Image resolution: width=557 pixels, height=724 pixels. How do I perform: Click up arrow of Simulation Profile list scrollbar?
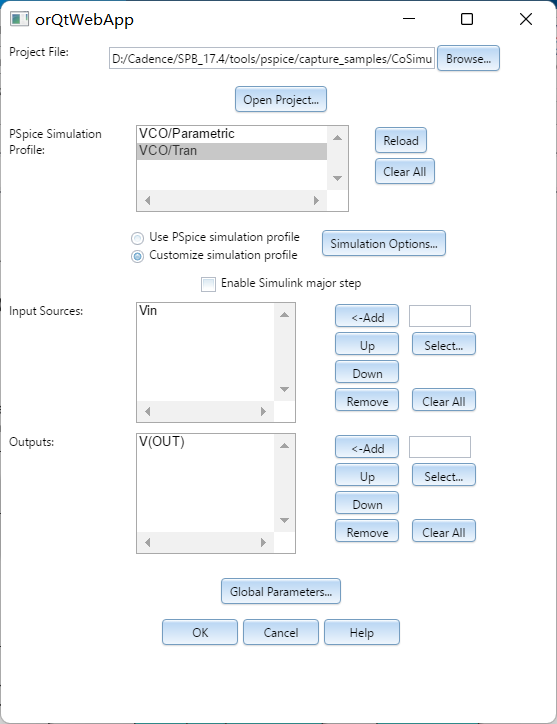point(338,138)
